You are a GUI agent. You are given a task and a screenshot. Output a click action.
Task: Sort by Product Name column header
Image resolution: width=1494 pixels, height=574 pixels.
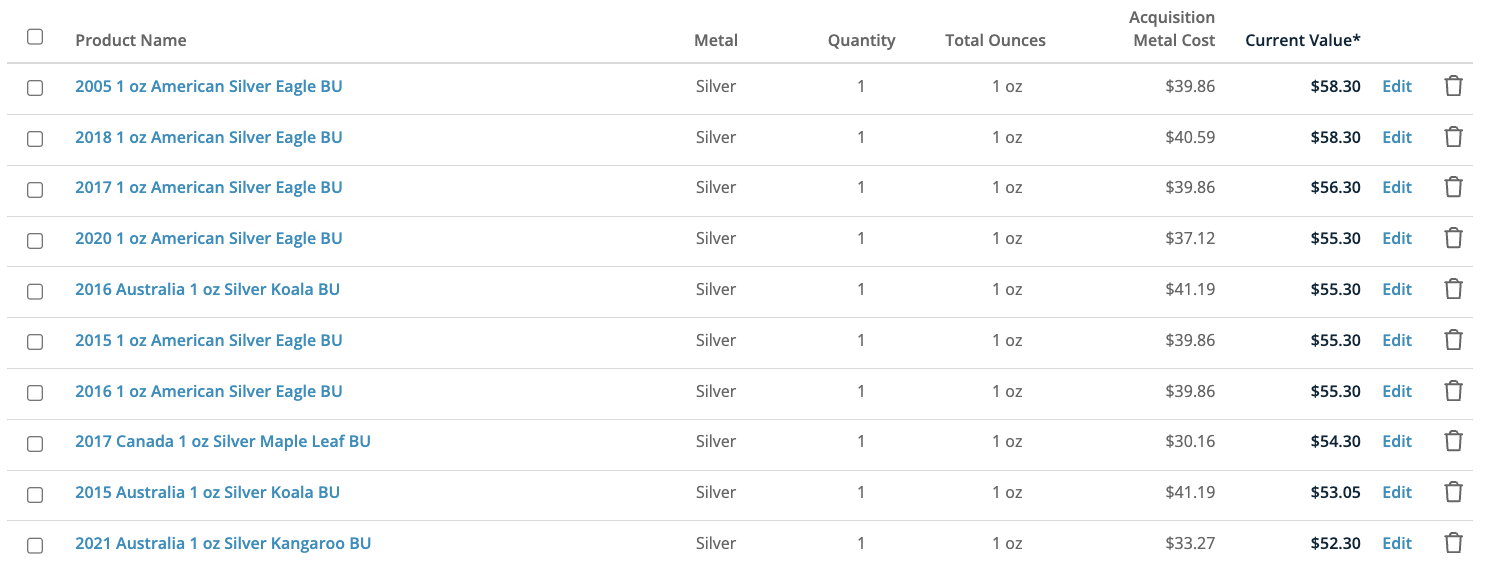131,40
